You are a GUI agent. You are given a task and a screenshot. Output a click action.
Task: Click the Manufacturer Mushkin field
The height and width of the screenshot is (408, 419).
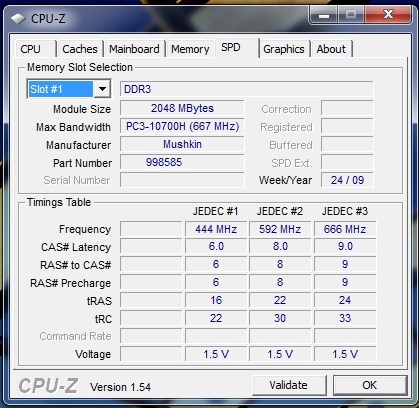tap(182, 144)
